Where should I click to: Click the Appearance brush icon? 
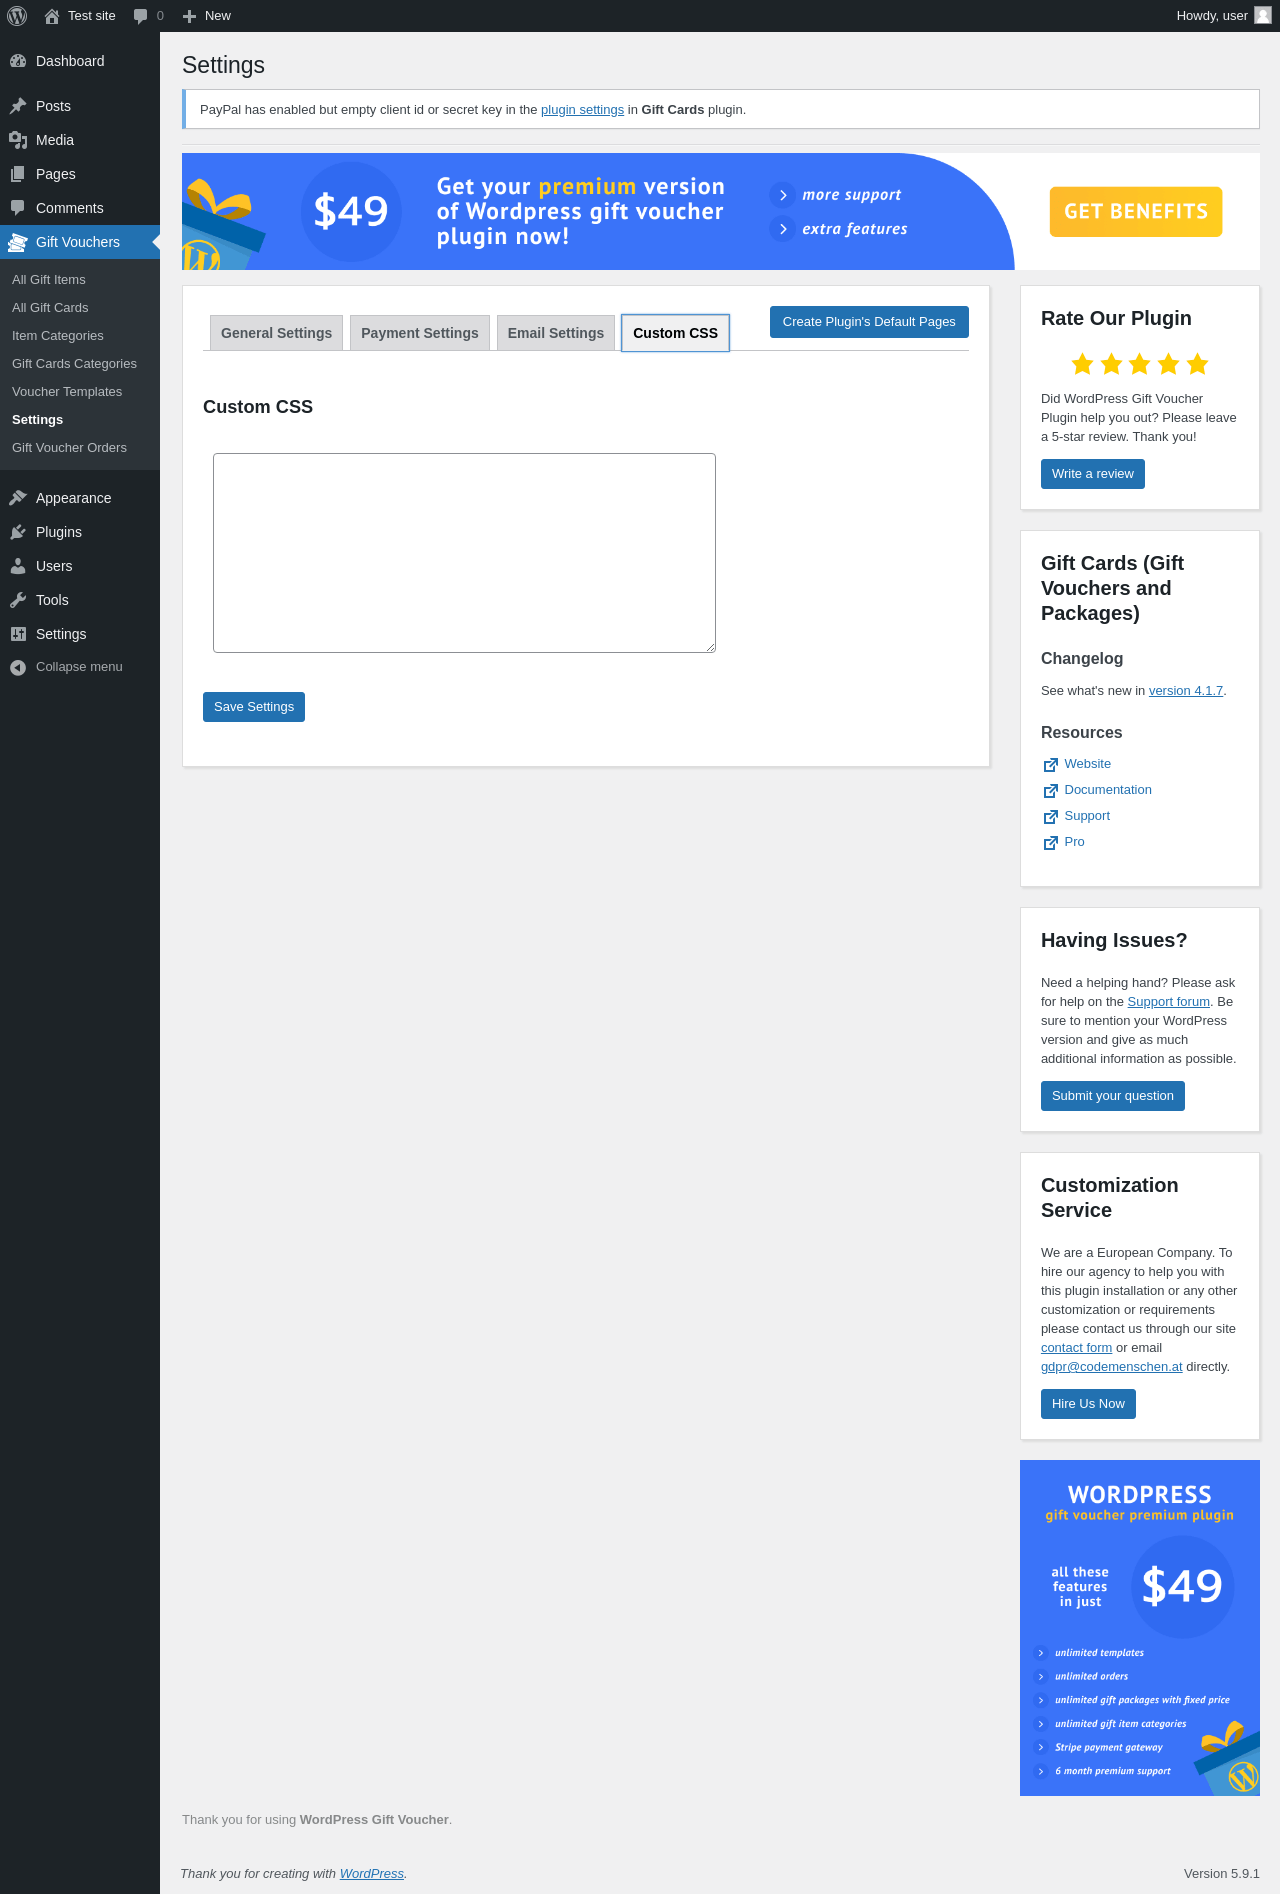pyautogui.click(x=18, y=498)
